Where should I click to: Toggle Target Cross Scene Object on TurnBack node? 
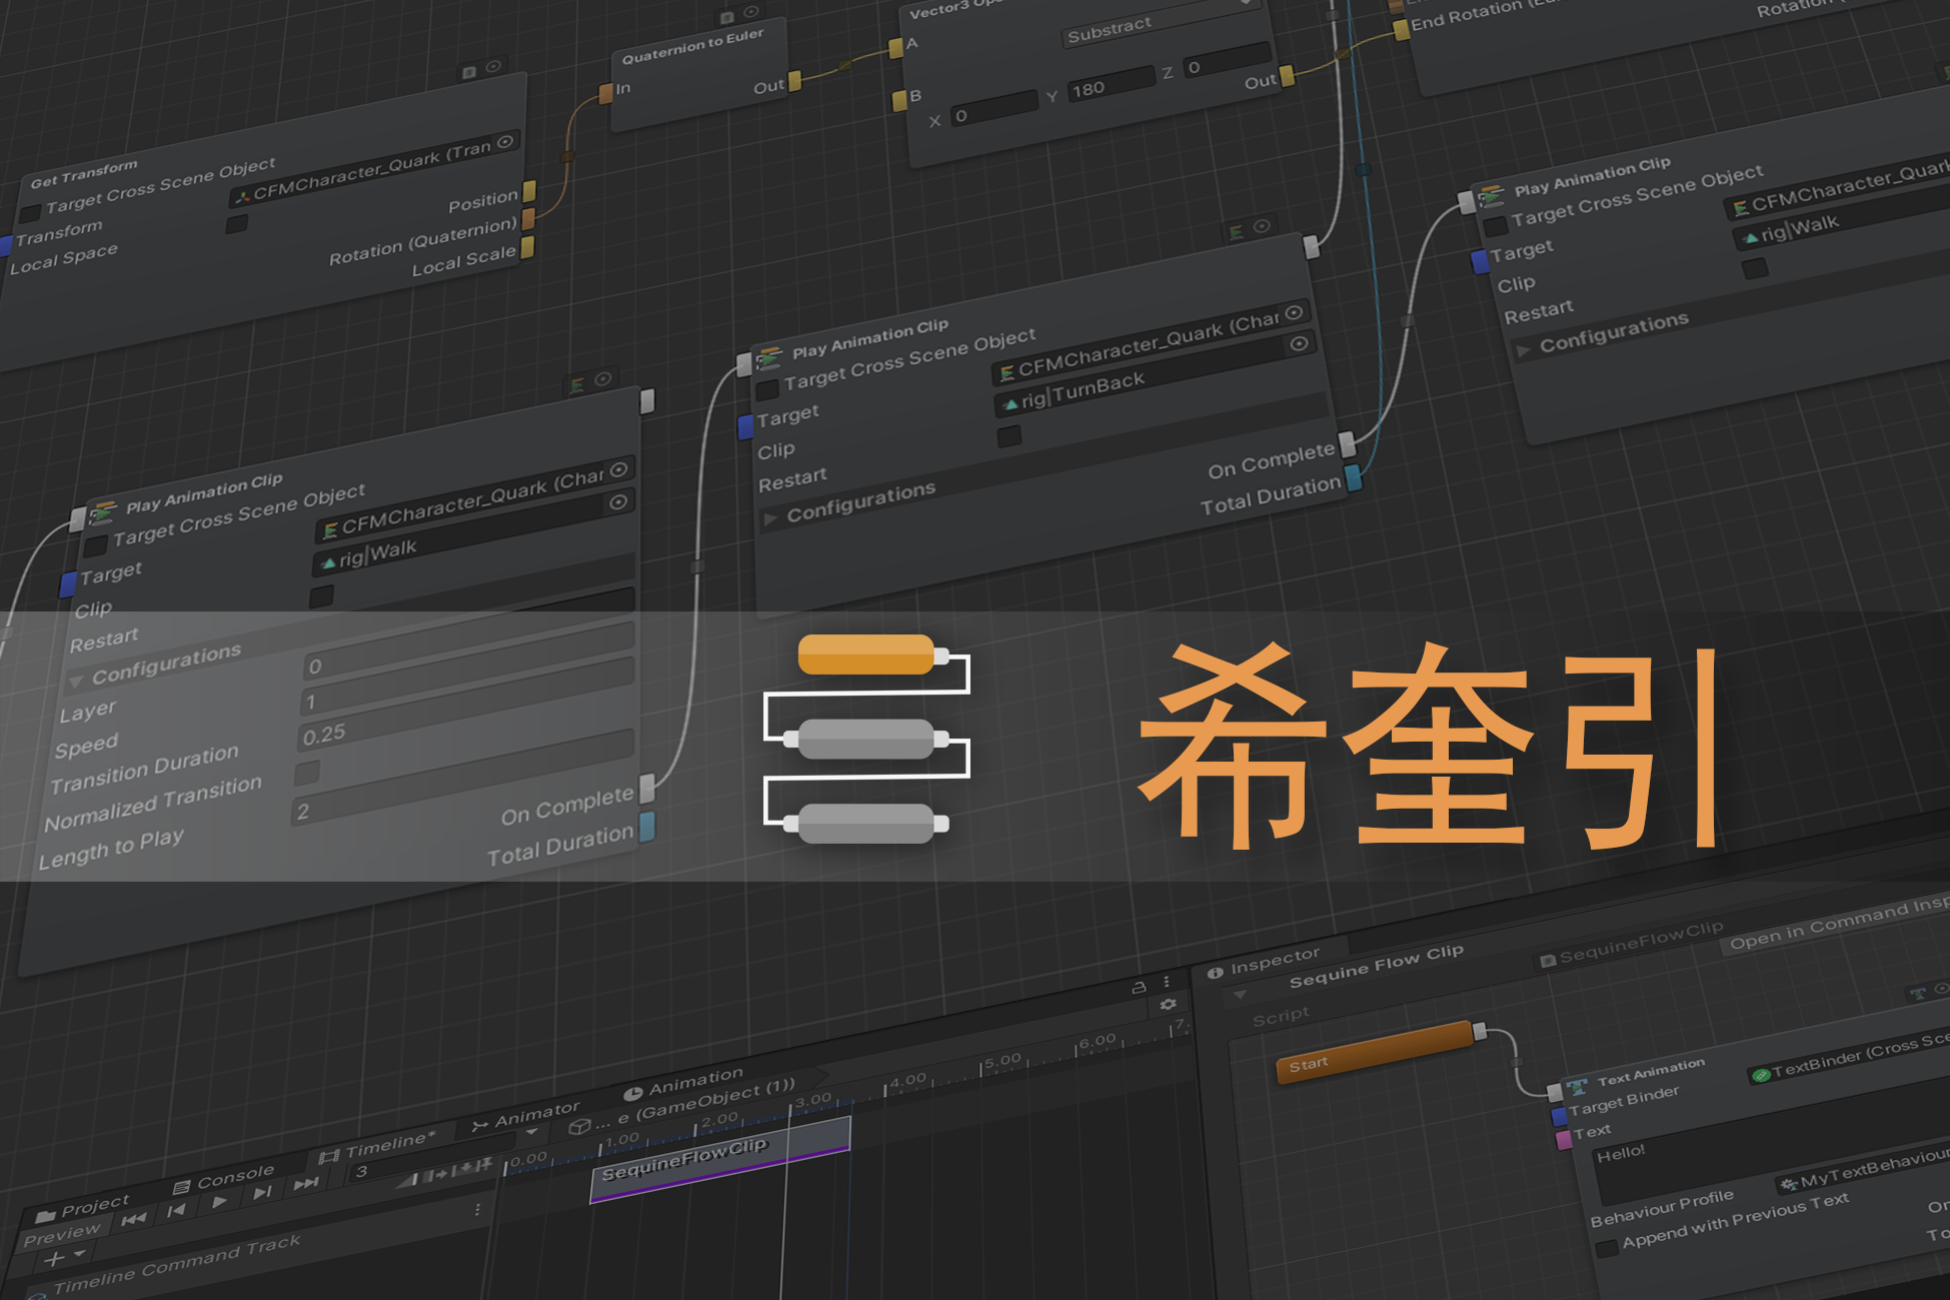pyautogui.click(x=768, y=389)
